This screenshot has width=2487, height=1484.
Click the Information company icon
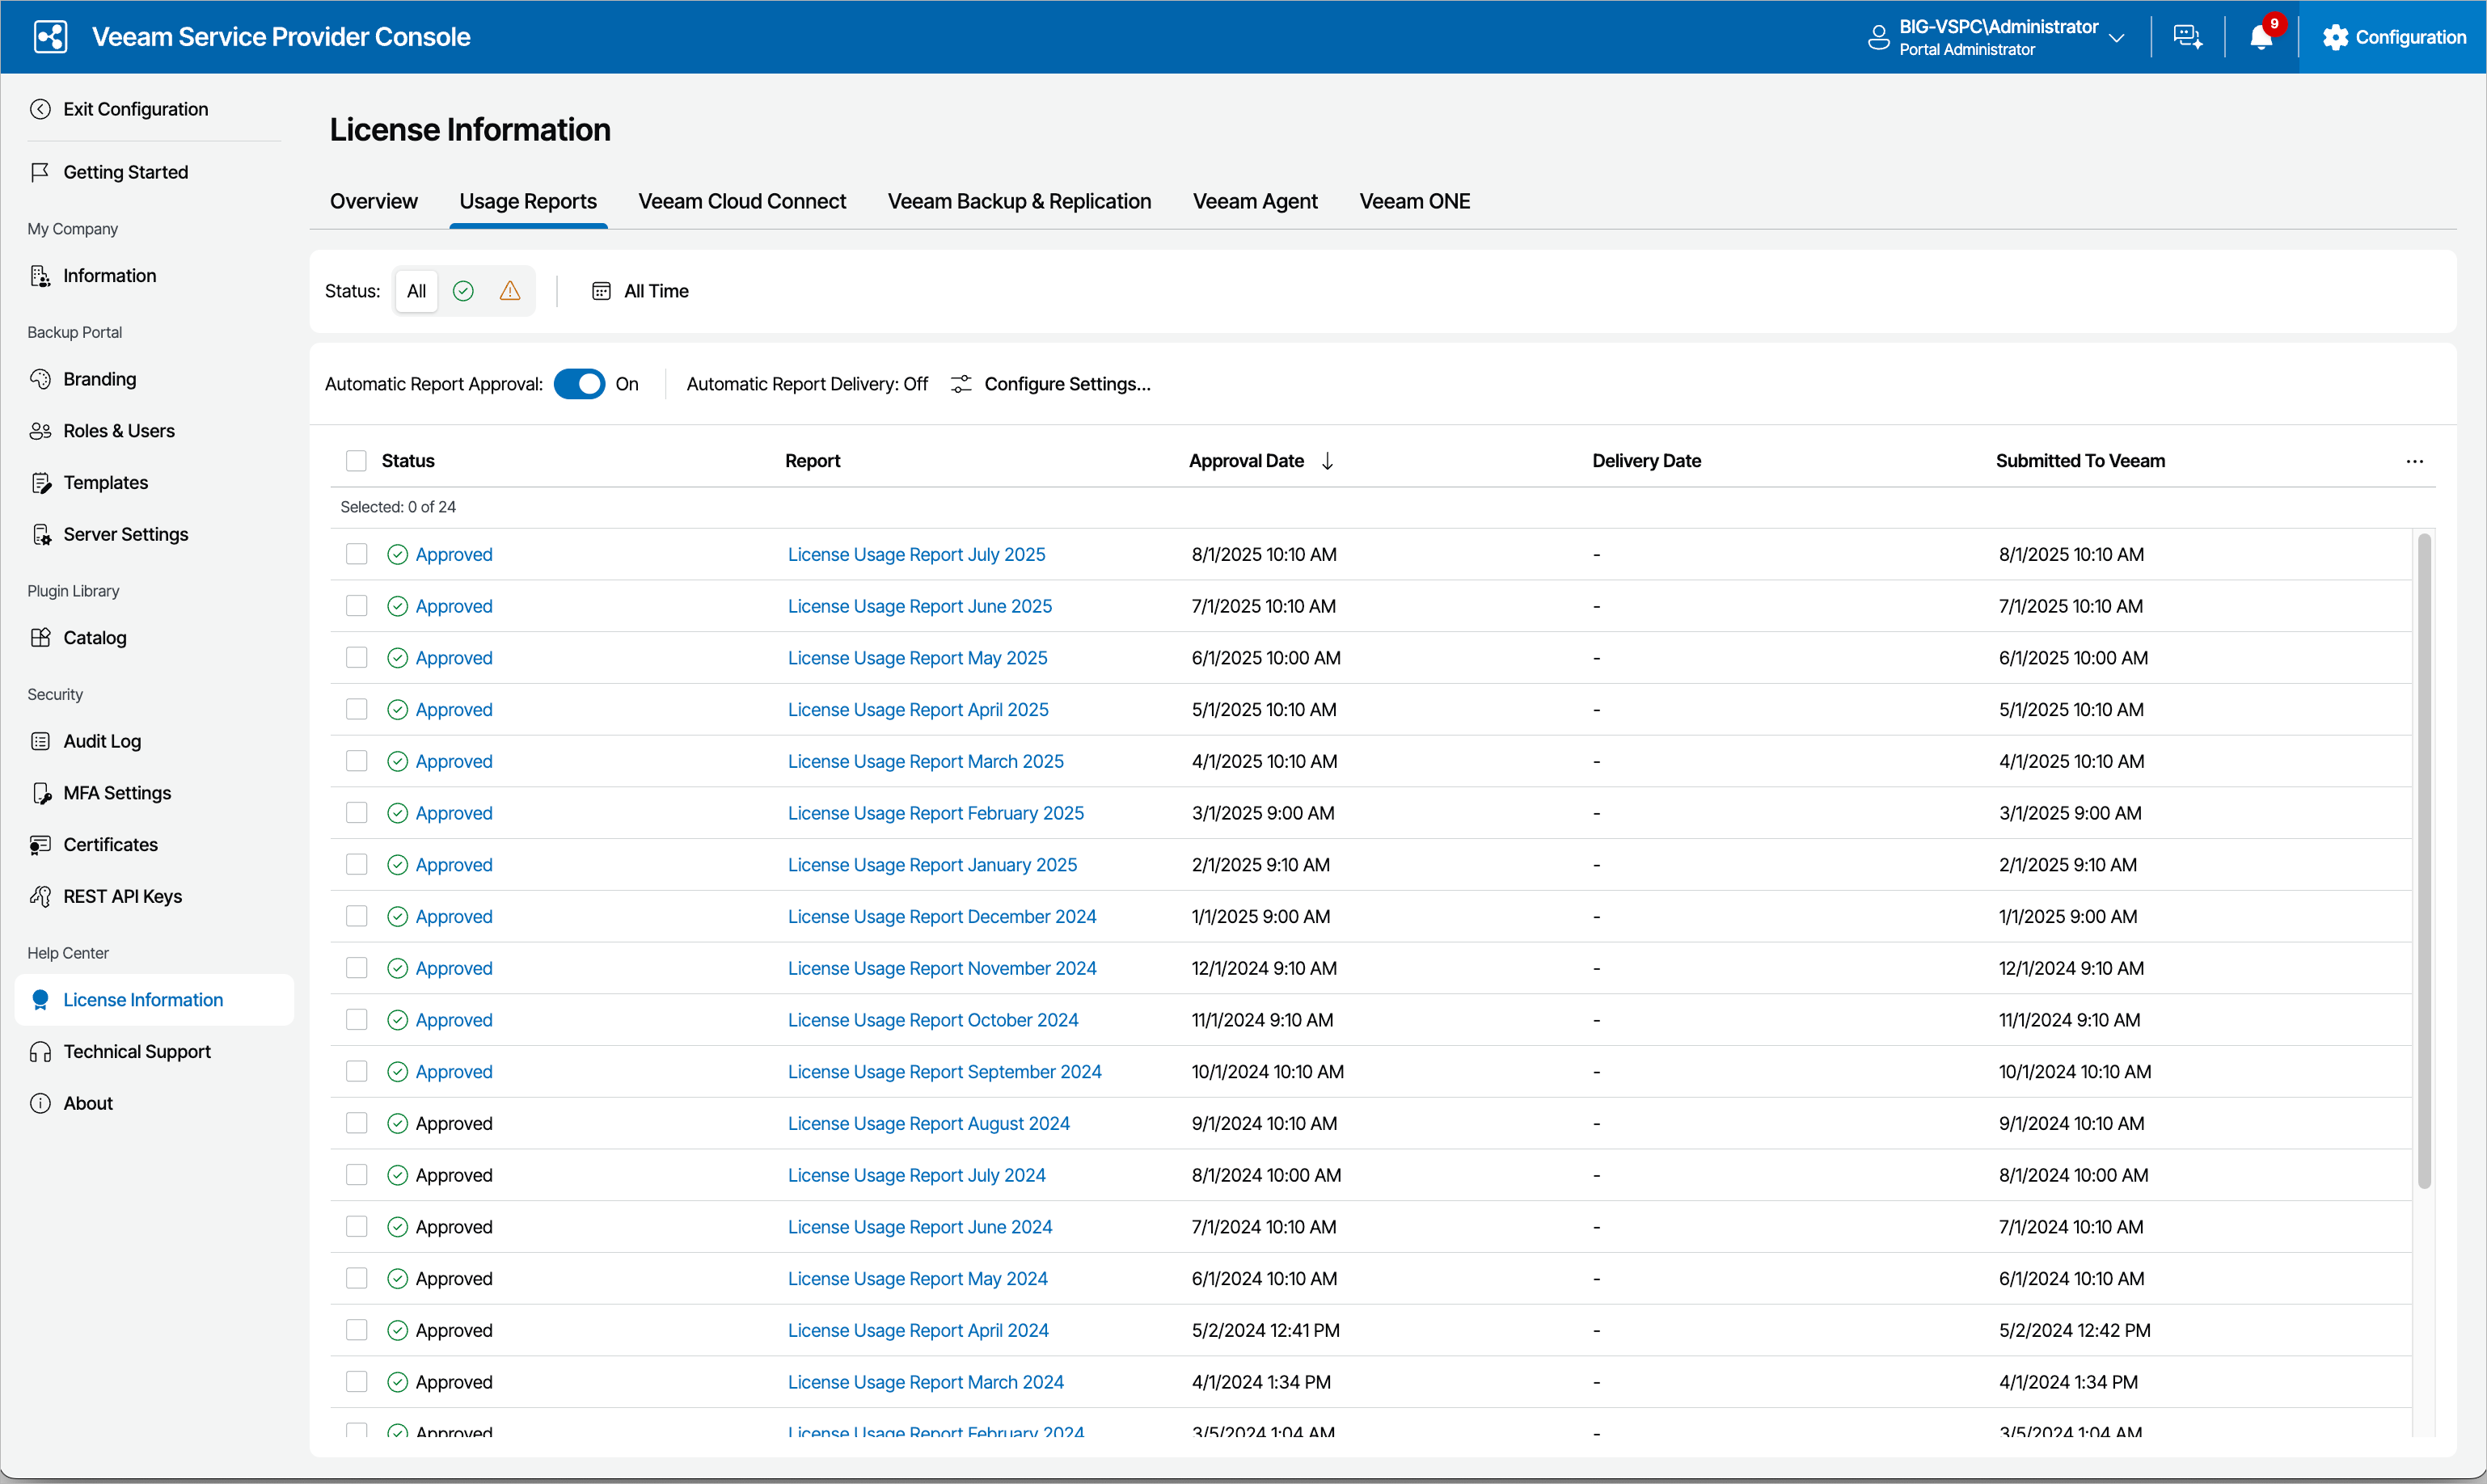40,276
